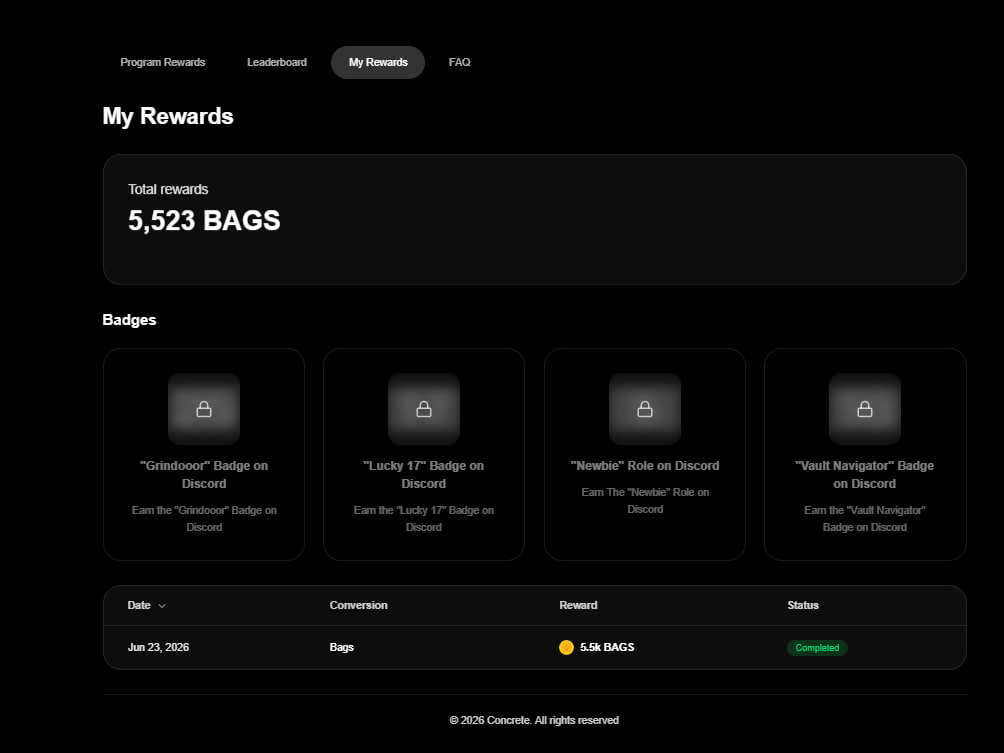1004x753 pixels.
Task: Click the Reward column header
Action: [x=578, y=605]
